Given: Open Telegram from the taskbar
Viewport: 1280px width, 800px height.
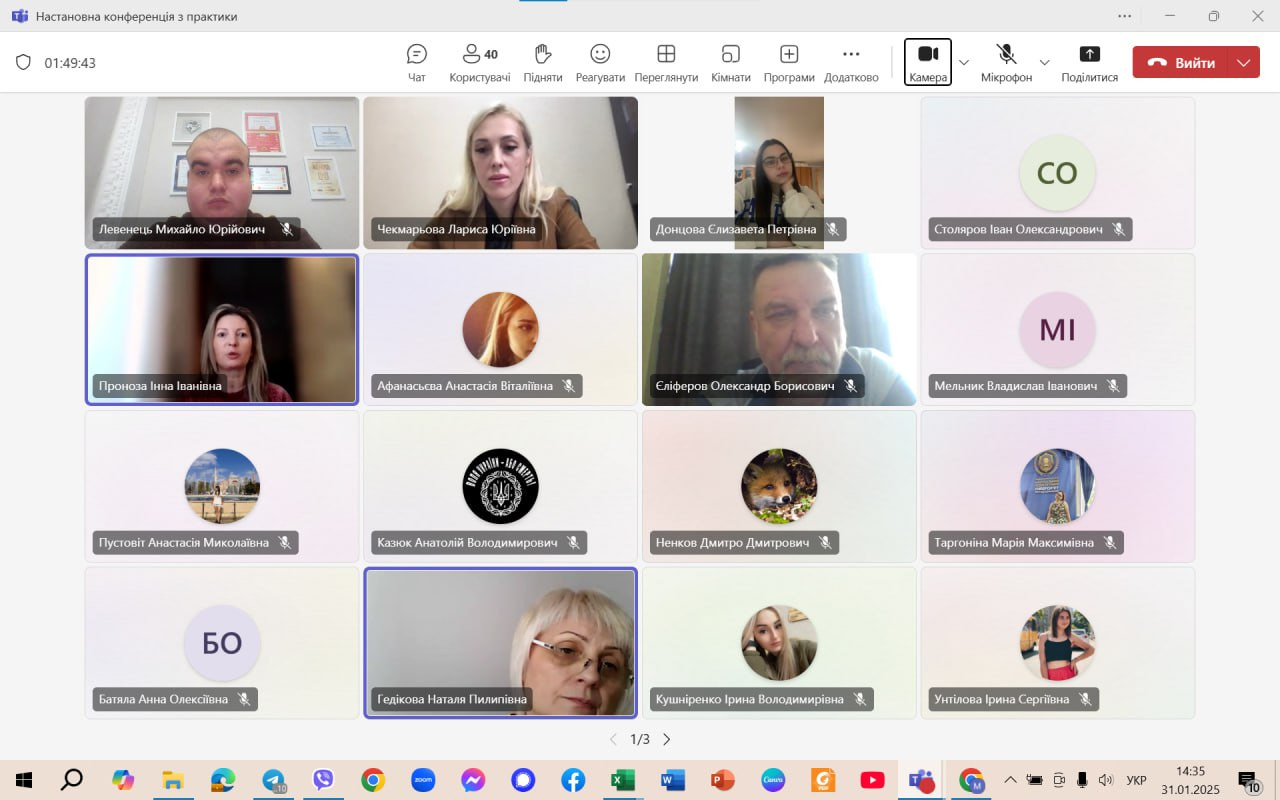Looking at the screenshot, I should 273,780.
